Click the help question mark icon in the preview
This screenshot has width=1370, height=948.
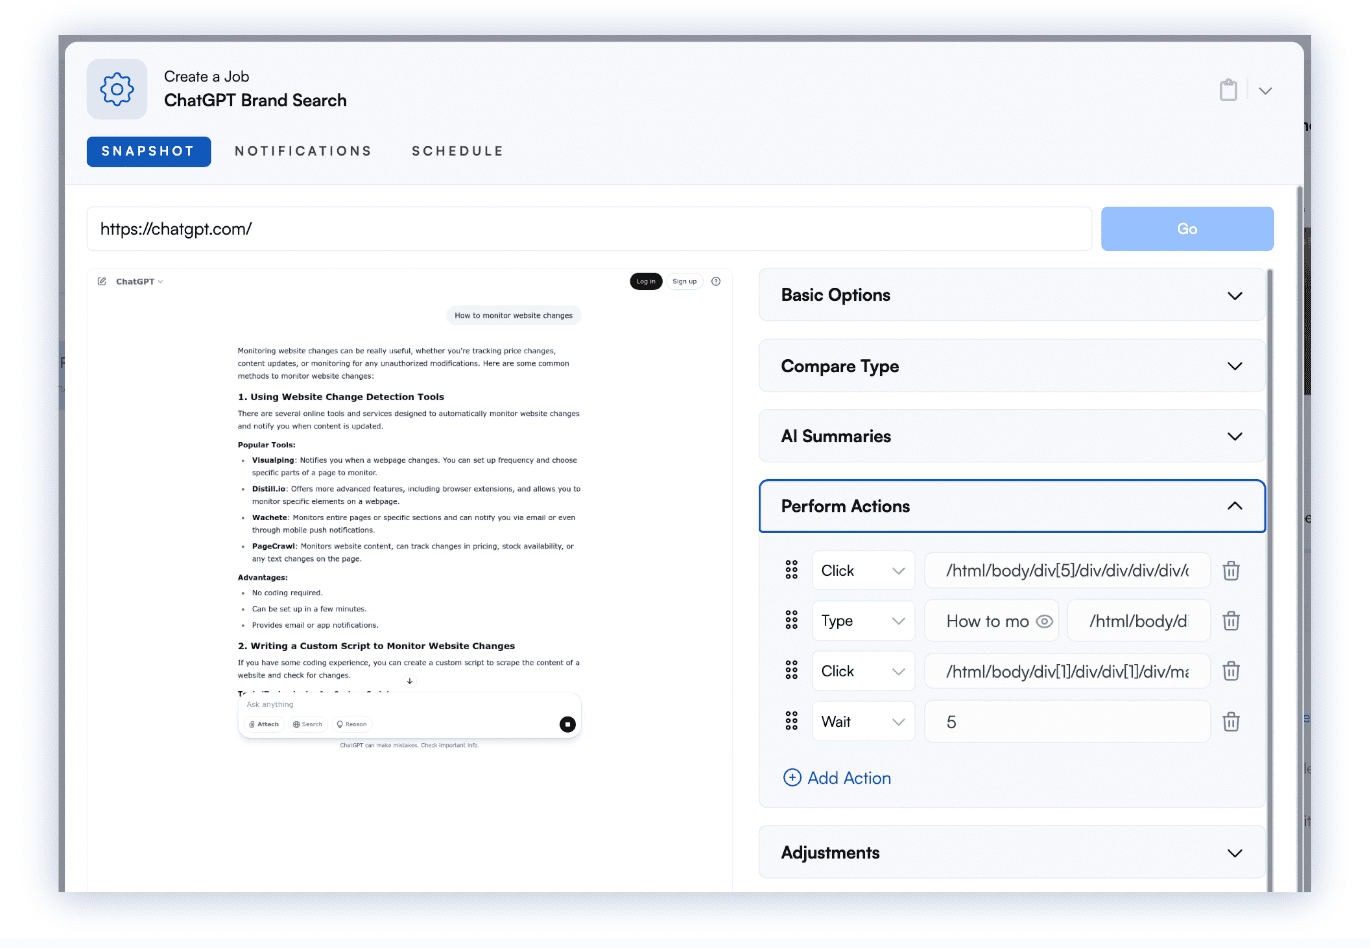click(716, 281)
